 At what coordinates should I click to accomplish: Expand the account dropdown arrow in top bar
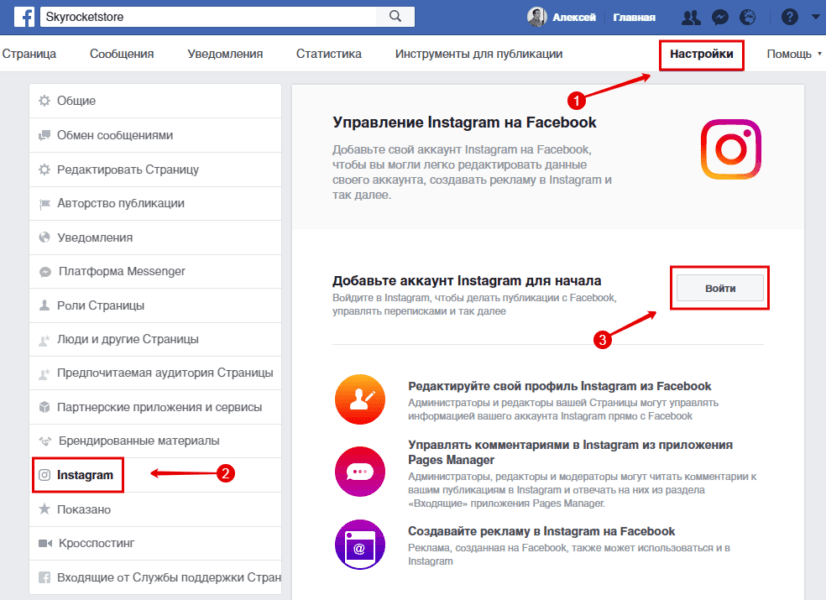coord(815,17)
